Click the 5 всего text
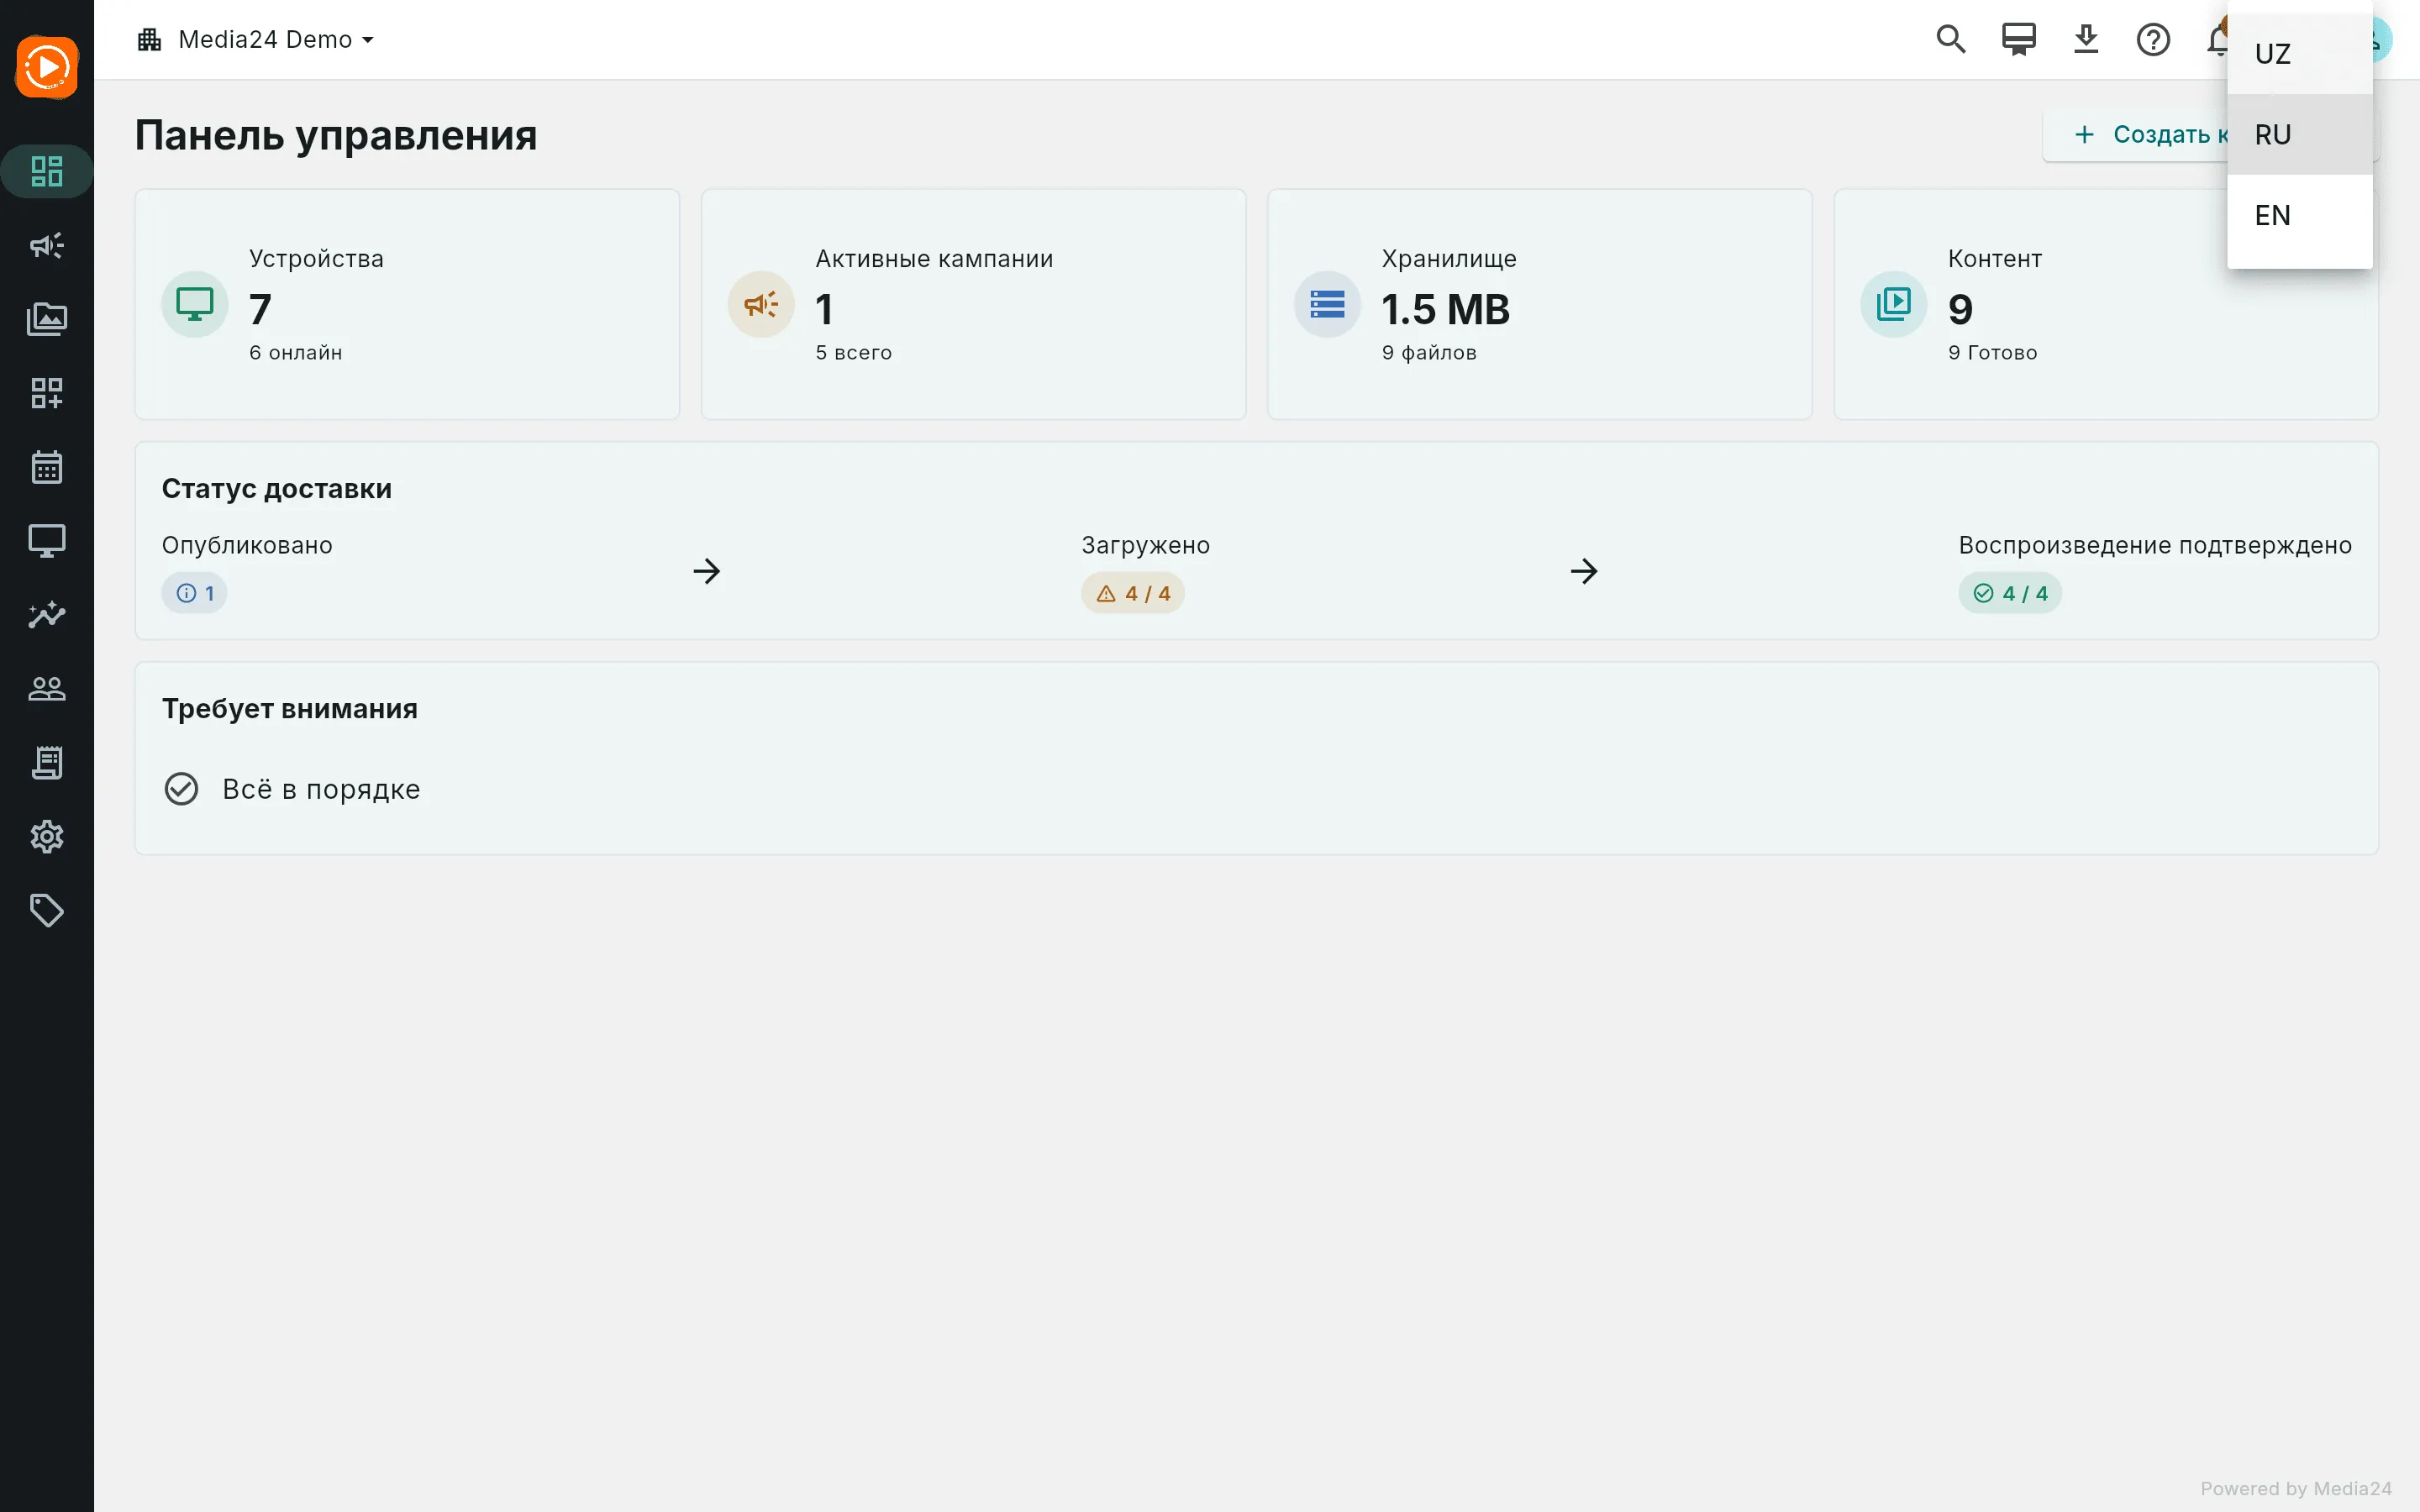The height and width of the screenshot is (1512, 2420). point(853,352)
